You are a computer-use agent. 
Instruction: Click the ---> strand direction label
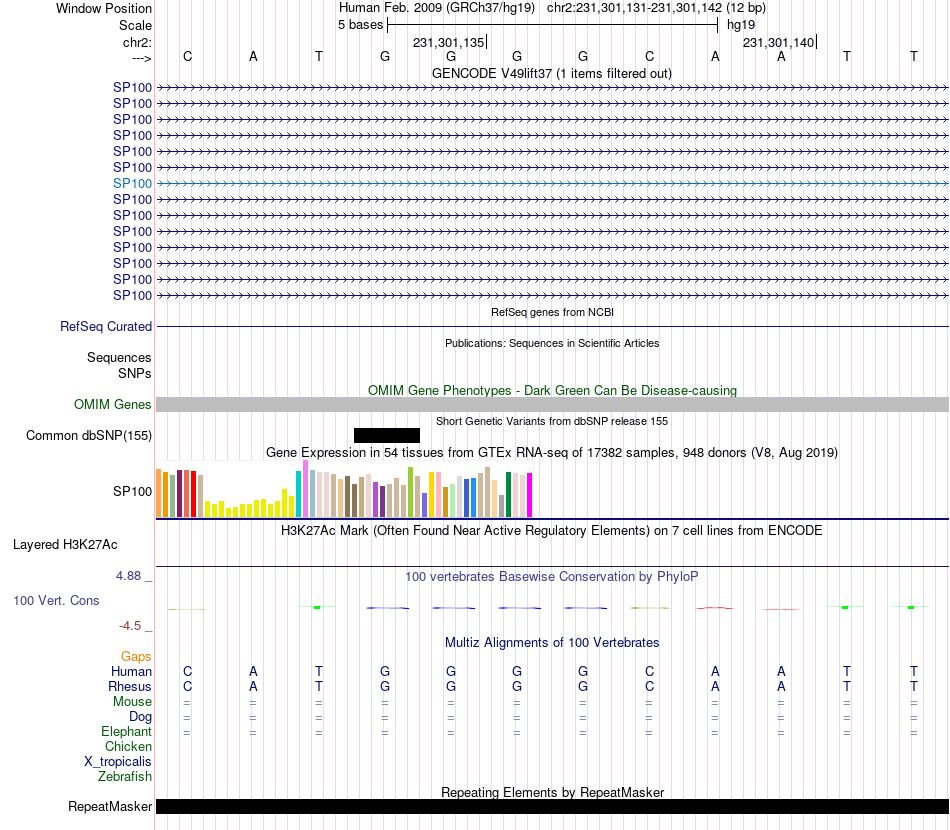141,58
